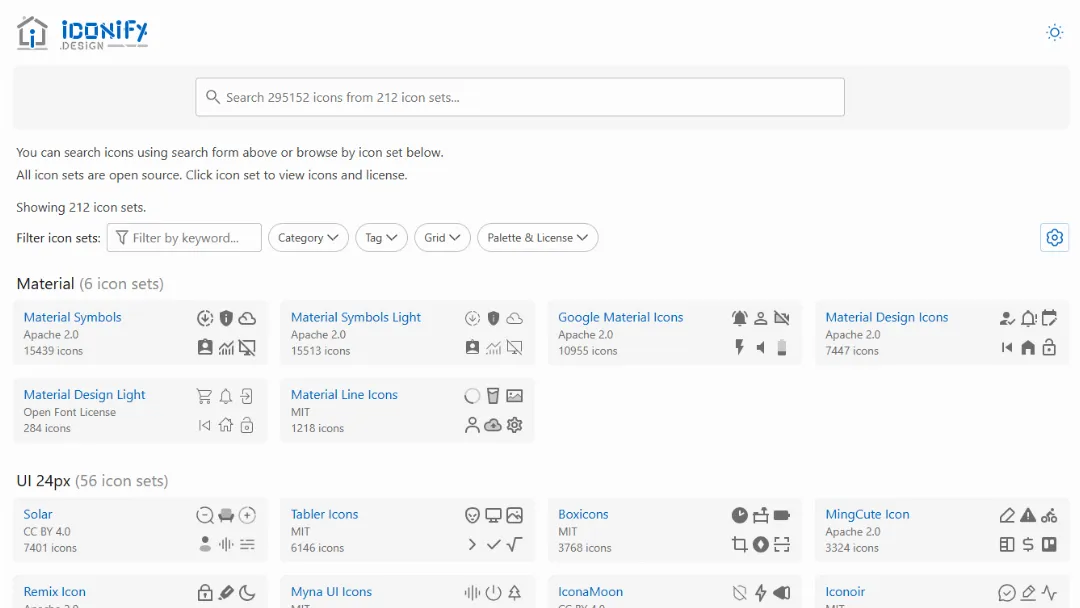Click '15439 icons' count text
Image resolution: width=1080 pixels, height=608 pixels.
pyautogui.click(x=53, y=350)
